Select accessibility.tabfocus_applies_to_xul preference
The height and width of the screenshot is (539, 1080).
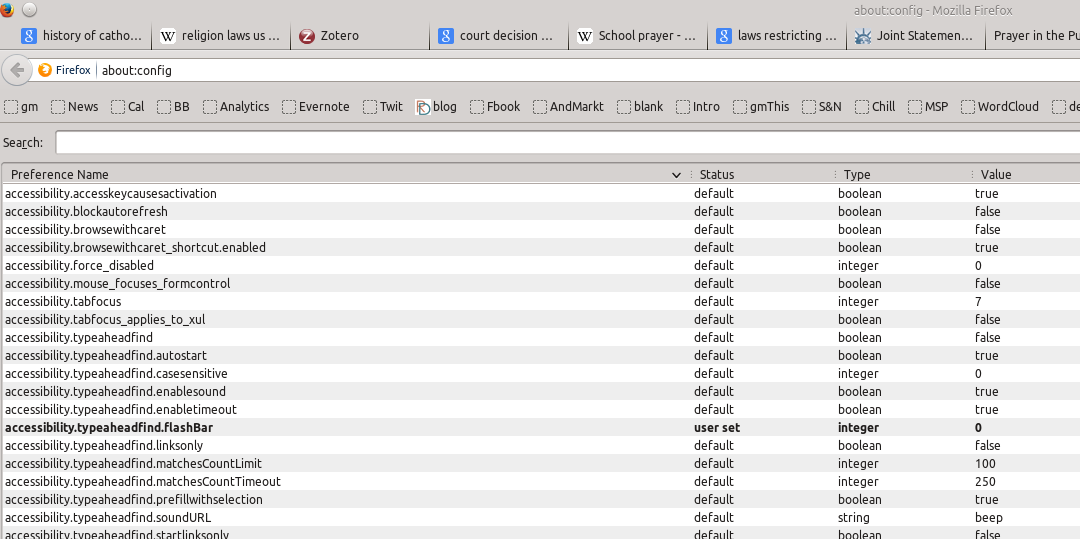(x=541, y=319)
